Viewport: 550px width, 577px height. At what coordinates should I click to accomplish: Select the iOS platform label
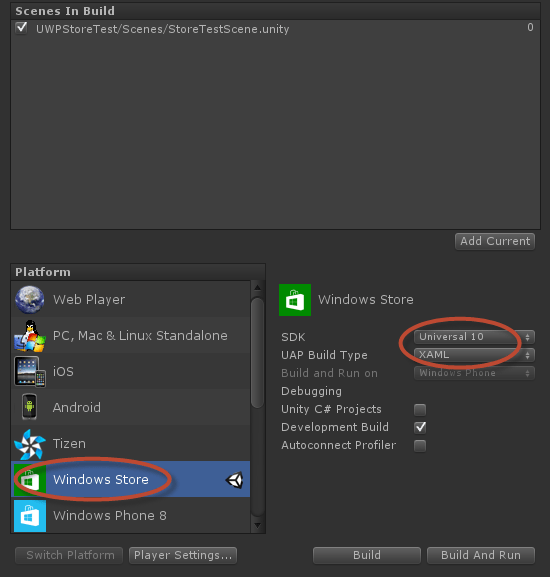click(x=63, y=372)
